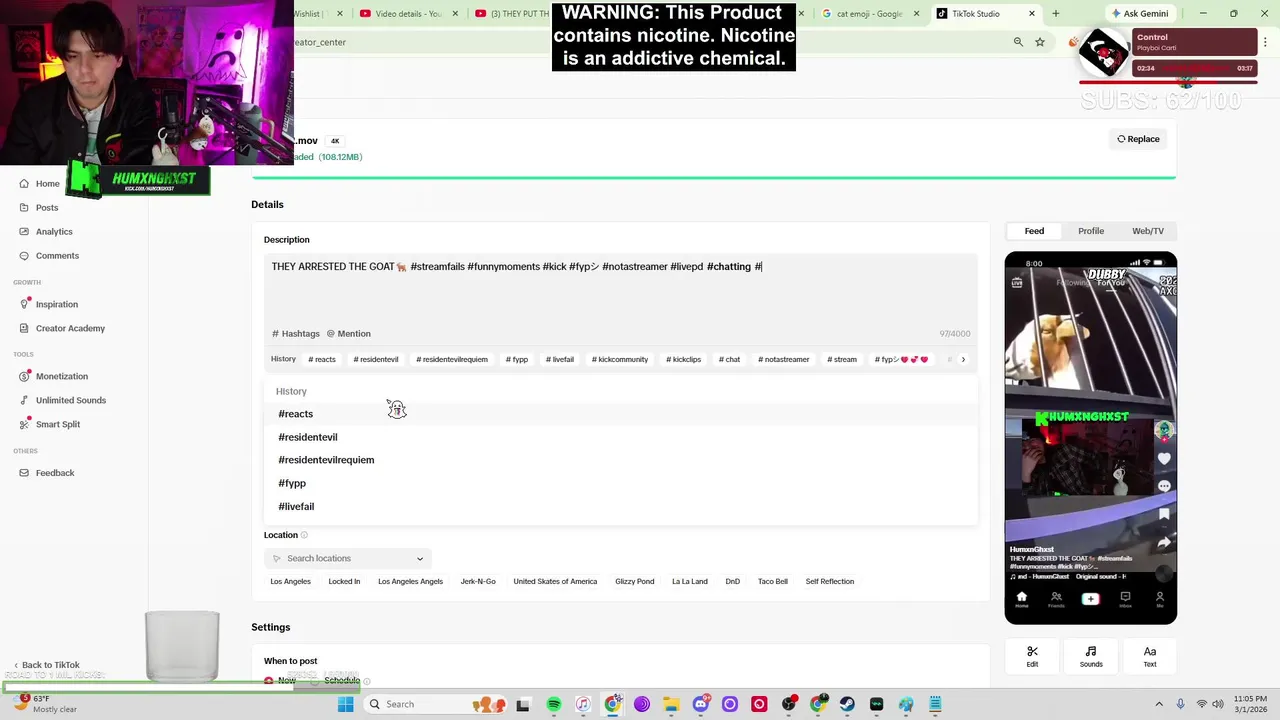Open the weather widget showing 63°F
The height and width of the screenshot is (720, 1280).
43,704
